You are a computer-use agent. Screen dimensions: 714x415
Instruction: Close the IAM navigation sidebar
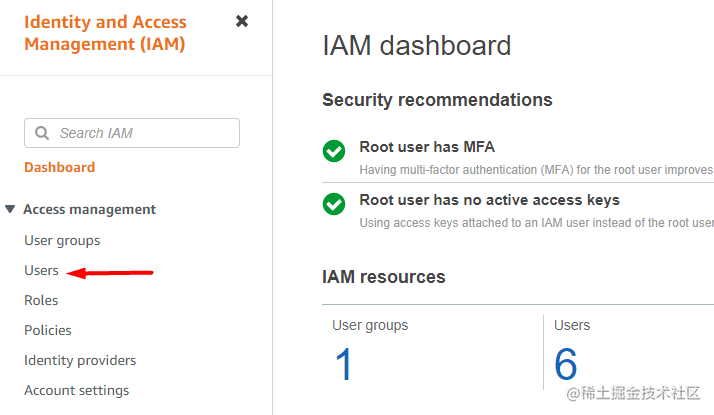pyautogui.click(x=242, y=21)
